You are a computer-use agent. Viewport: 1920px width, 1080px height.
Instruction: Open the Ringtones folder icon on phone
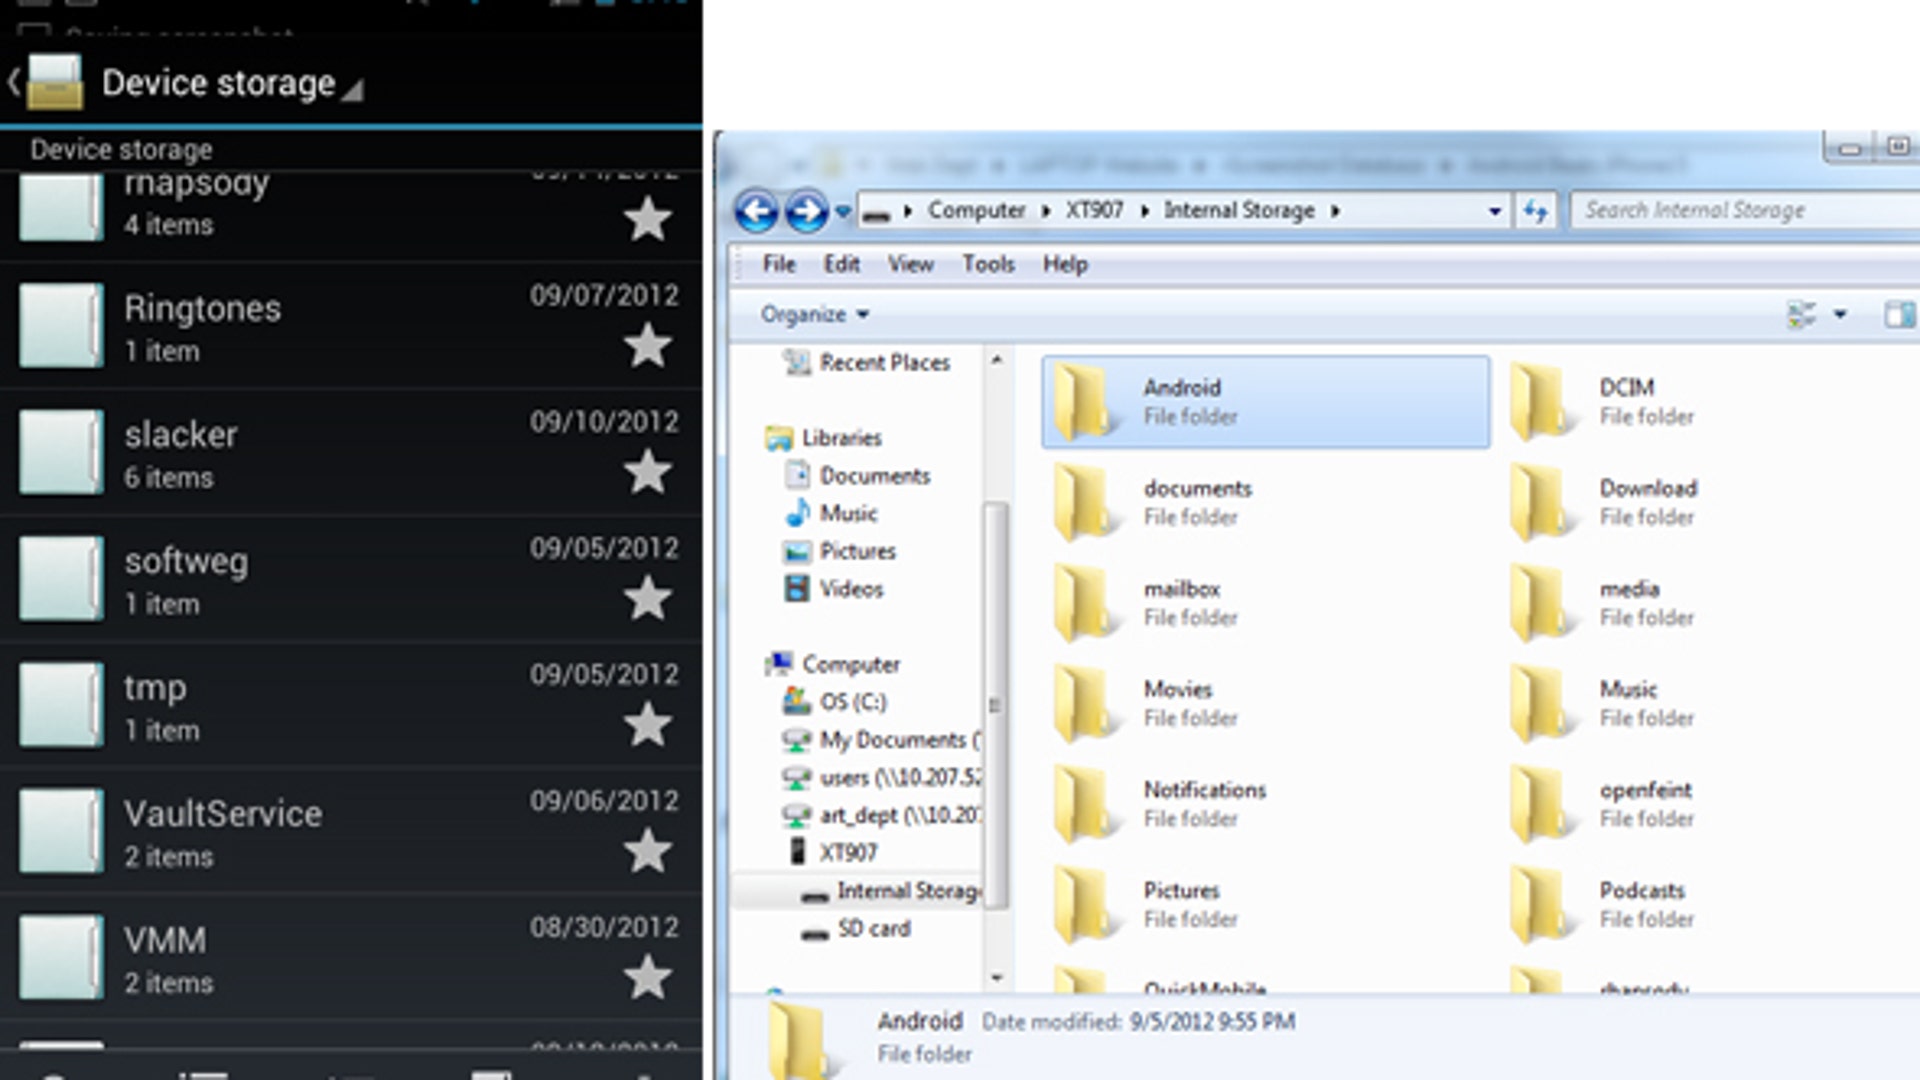pyautogui.click(x=61, y=326)
